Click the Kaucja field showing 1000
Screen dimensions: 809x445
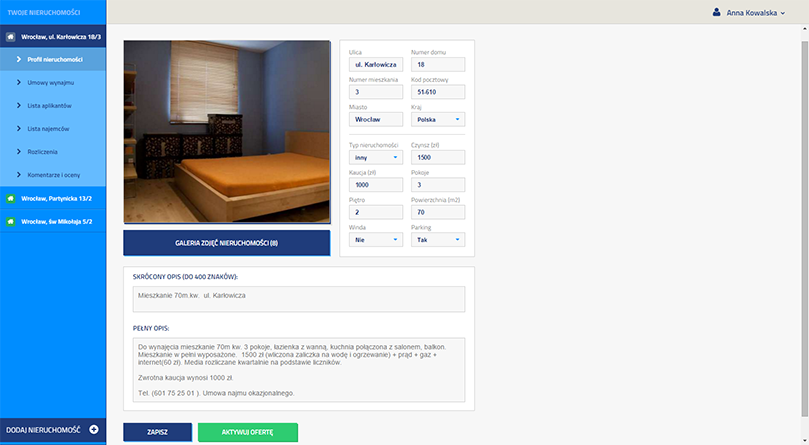376,185
